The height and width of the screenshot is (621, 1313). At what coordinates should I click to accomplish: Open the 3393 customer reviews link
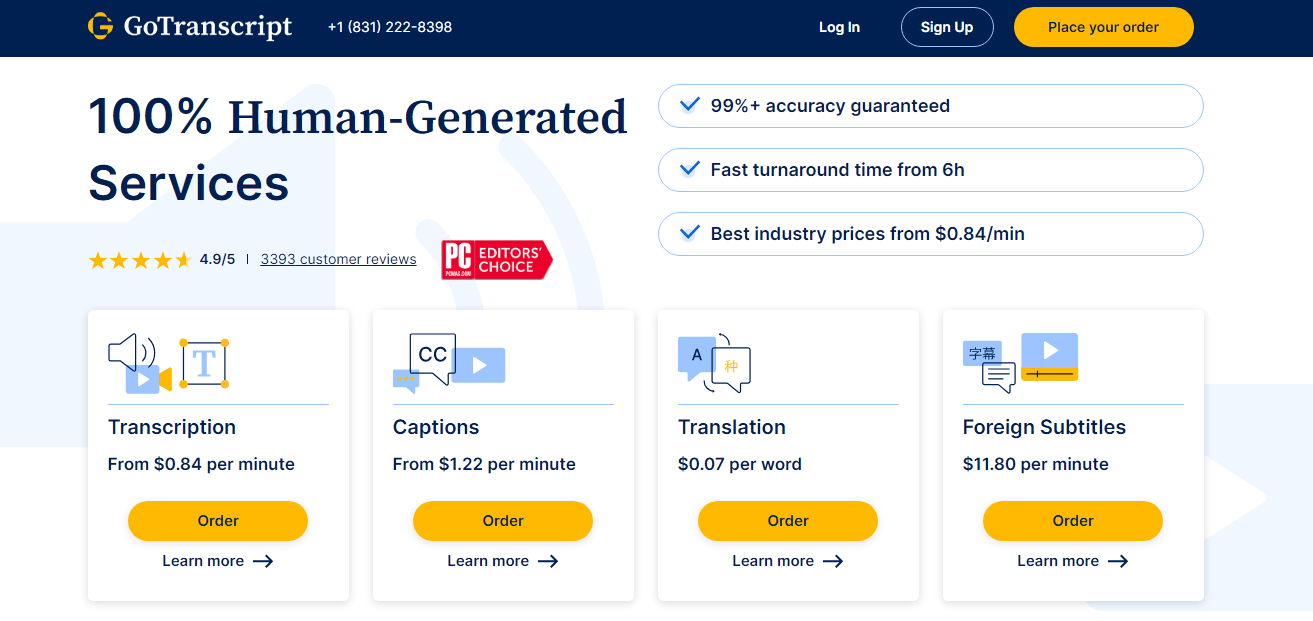pos(338,259)
